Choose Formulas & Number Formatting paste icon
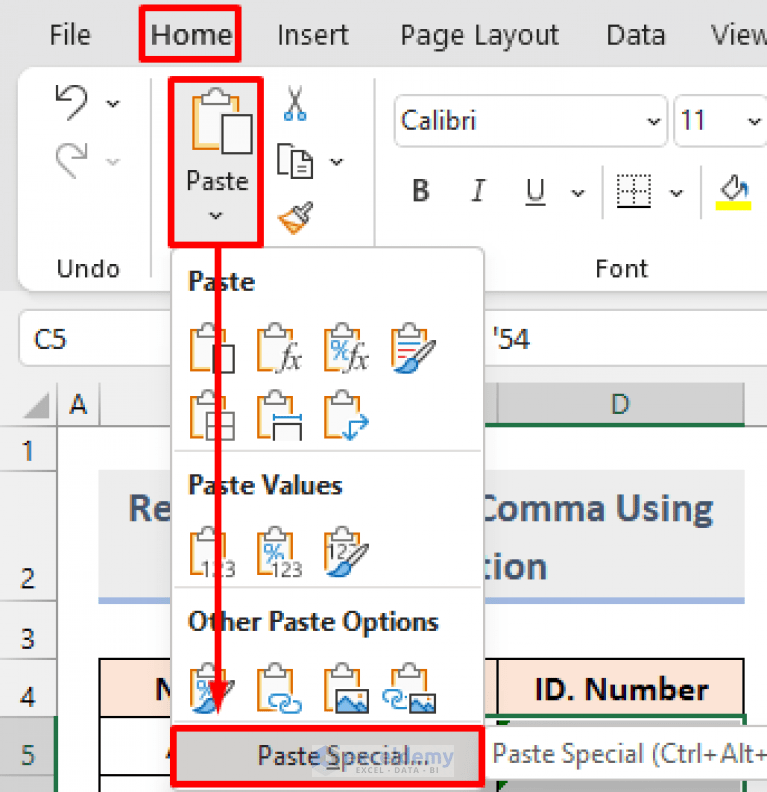The image size is (767, 792). tap(346, 348)
